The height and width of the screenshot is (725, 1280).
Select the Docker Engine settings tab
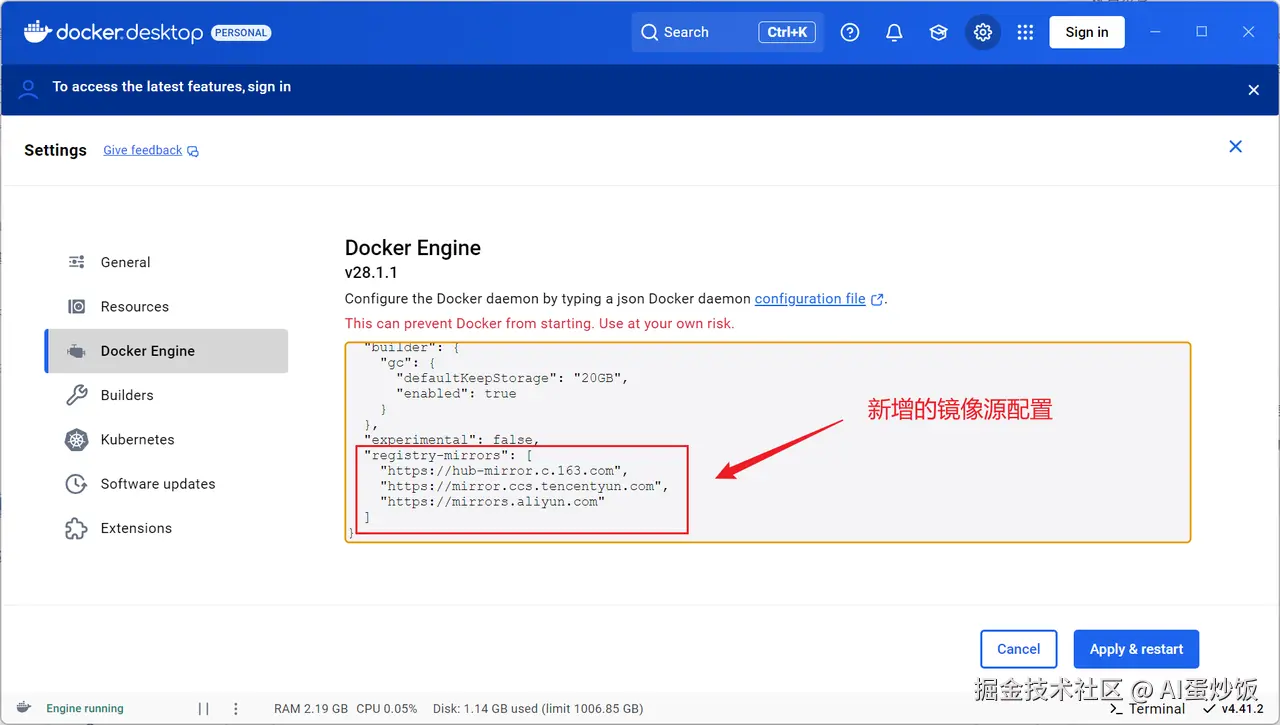tap(166, 351)
